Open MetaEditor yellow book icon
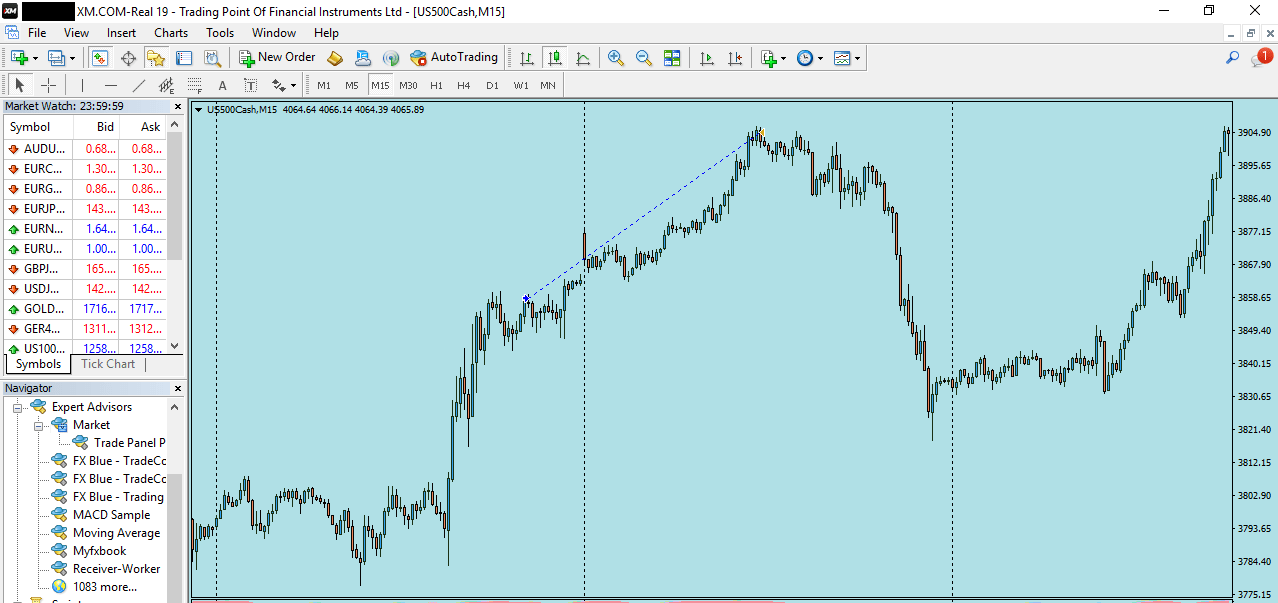Viewport: 1278px width, 603px height. (335, 58)
